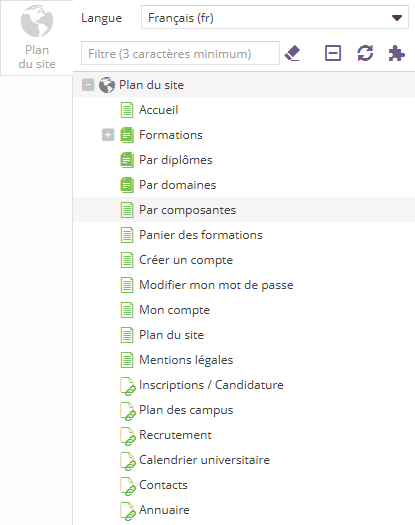415x525 pixels.
Task: Collapse all nodes with the minus-box icon
Action: click(333, 53)
